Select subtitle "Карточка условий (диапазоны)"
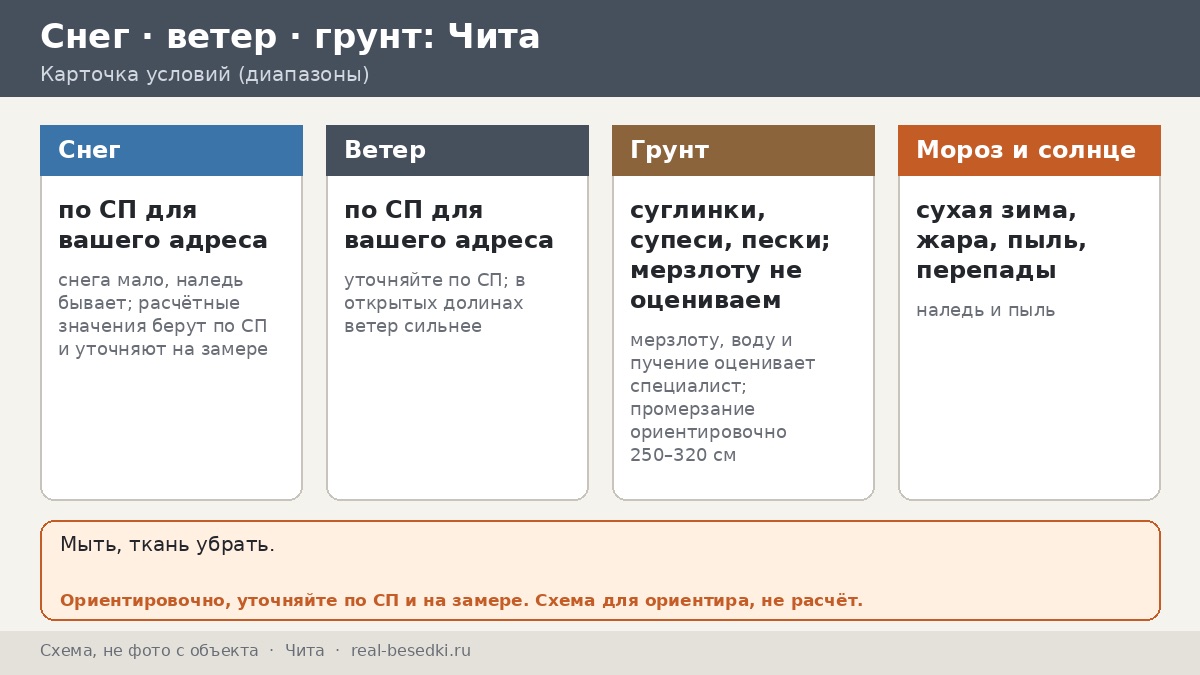 coord(205,75)
